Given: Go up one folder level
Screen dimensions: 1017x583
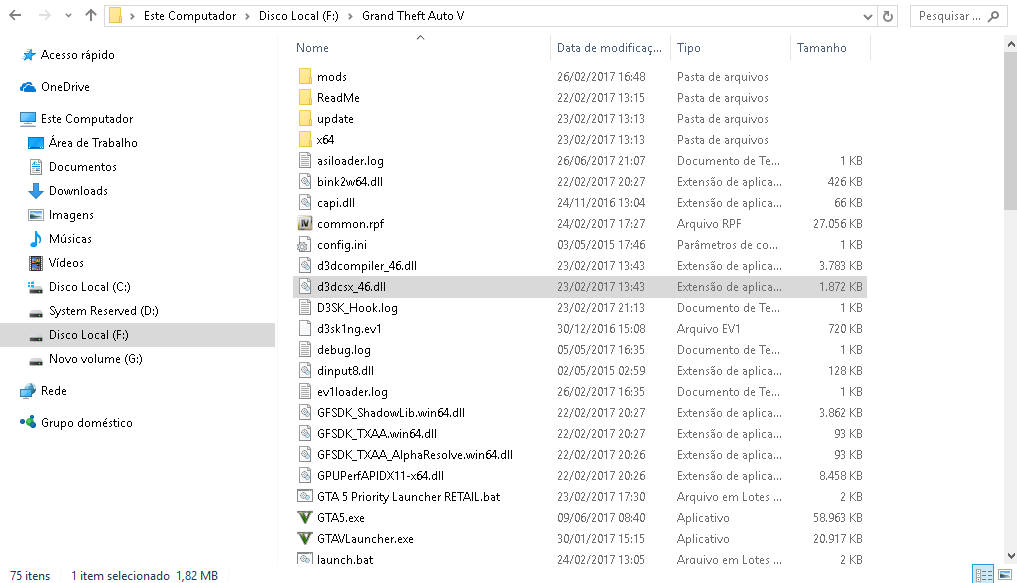Looking at the screenshot, I should coord(90,16).
